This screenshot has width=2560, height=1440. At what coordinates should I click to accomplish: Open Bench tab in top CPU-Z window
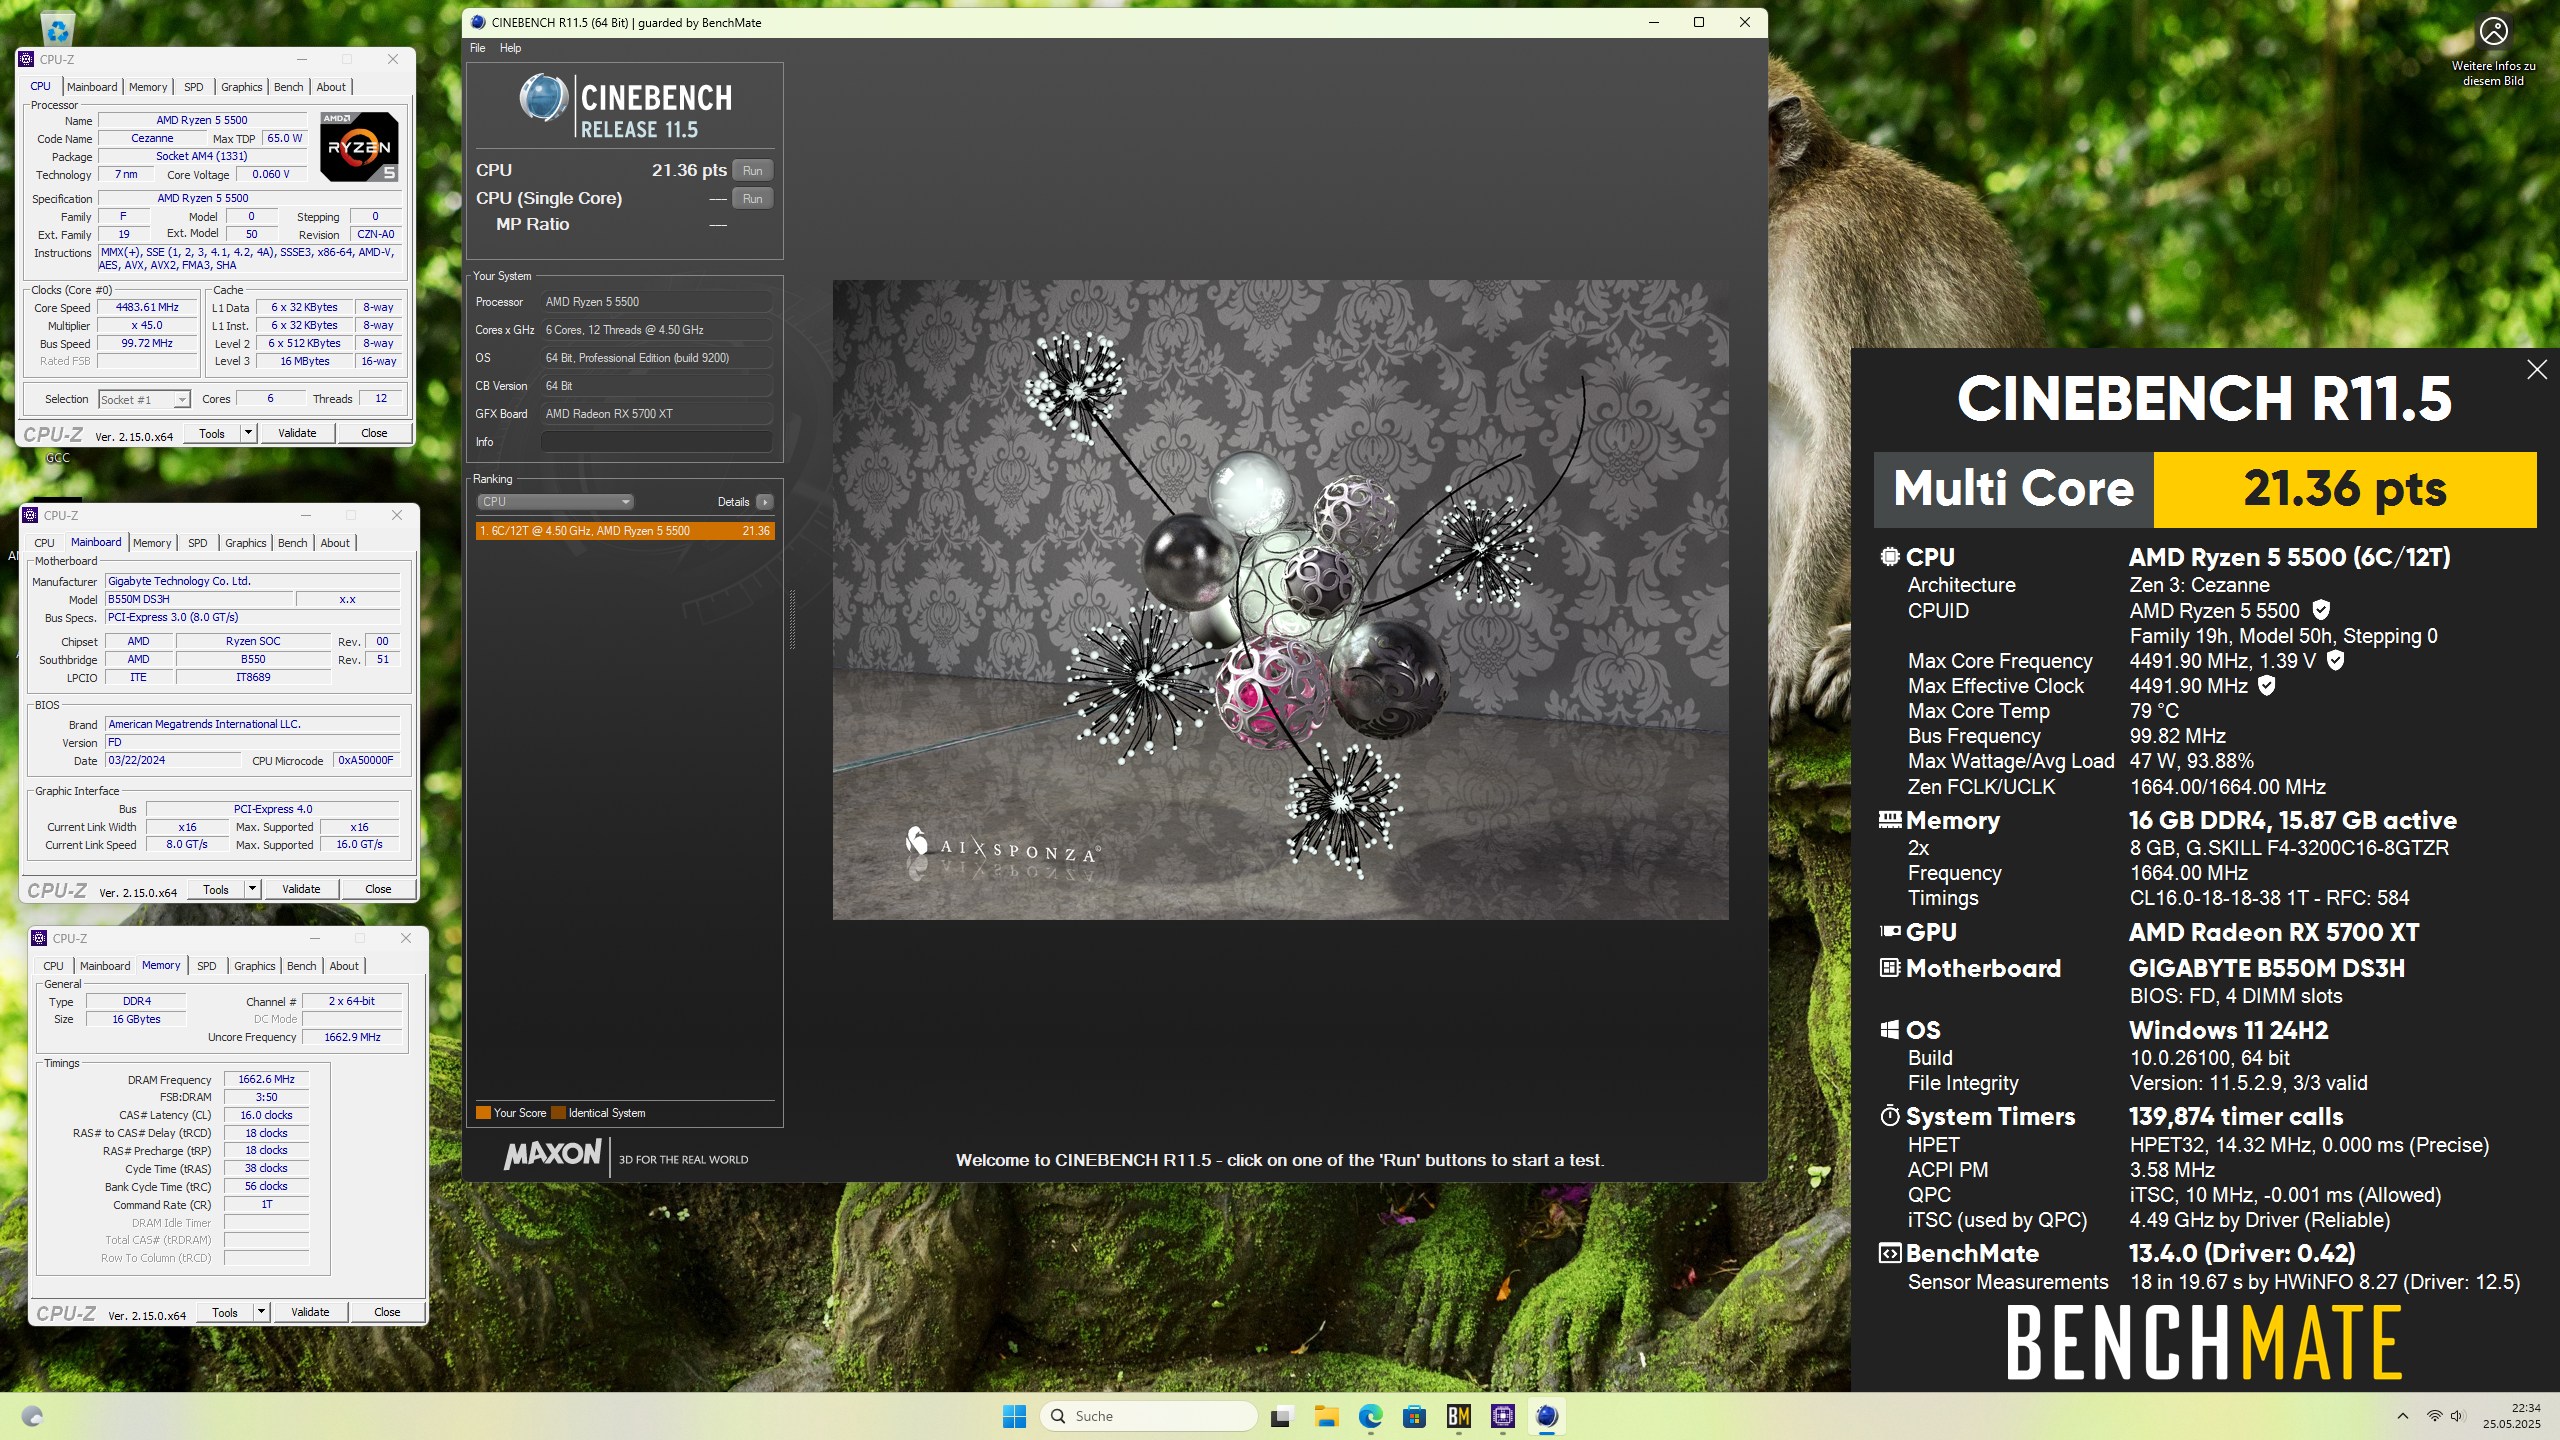pyautogui.click(x=289, y=87)
